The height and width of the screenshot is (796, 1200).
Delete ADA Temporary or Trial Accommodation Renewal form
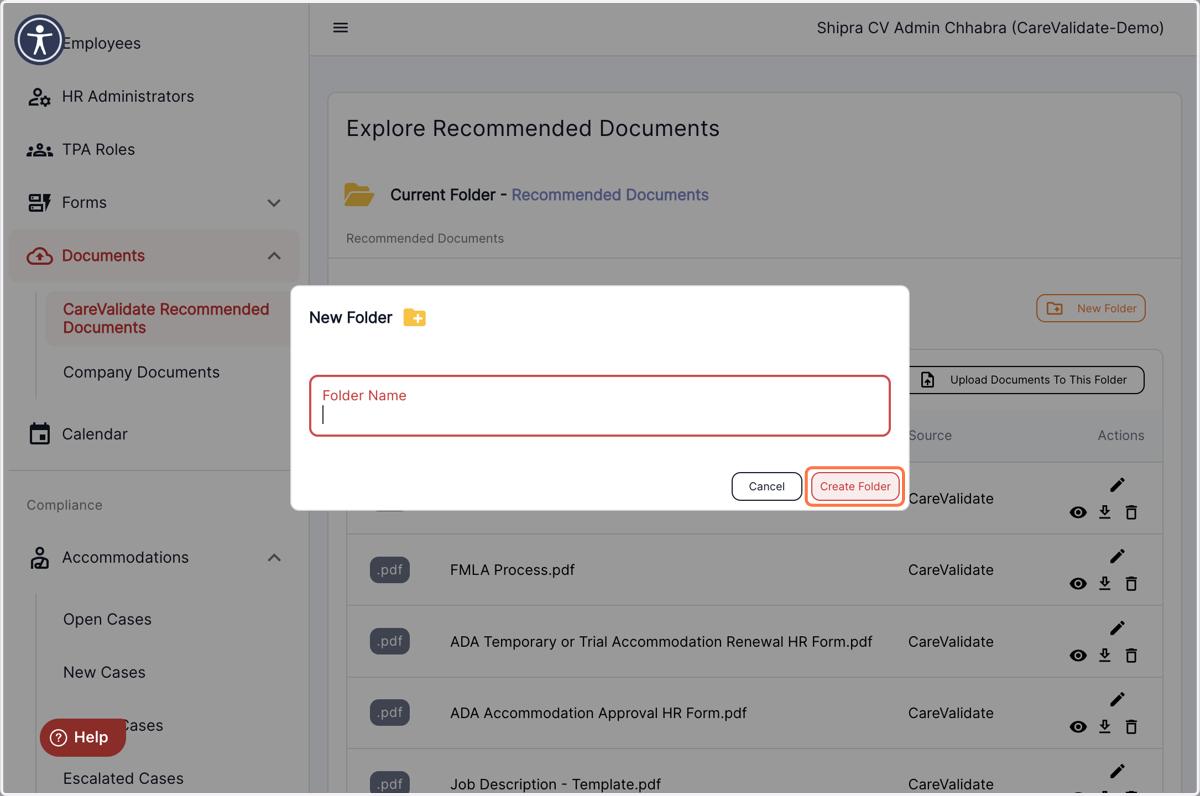coord(1131,655)
